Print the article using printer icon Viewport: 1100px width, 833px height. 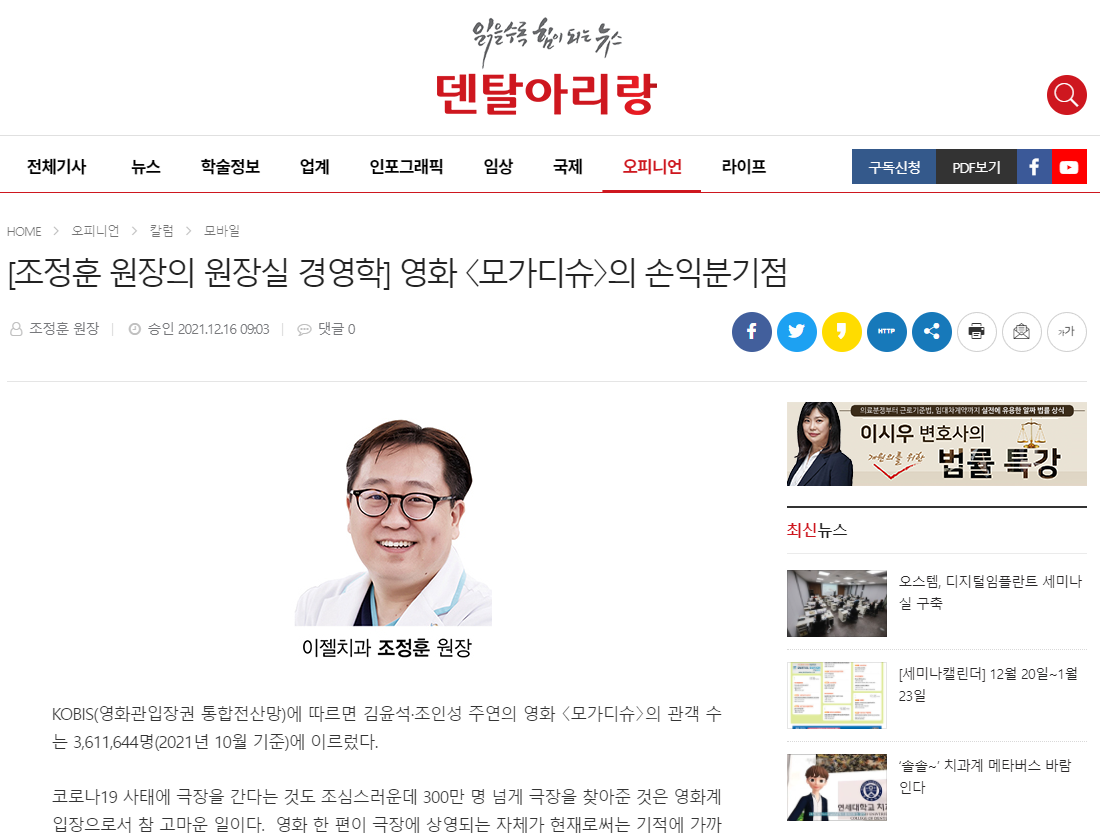pos(977,331)
